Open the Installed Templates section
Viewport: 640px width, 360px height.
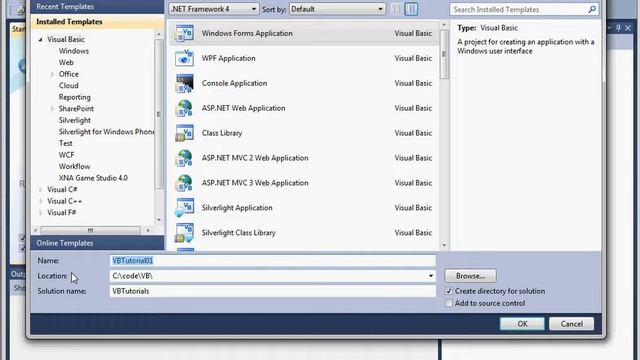coord(97,22)
